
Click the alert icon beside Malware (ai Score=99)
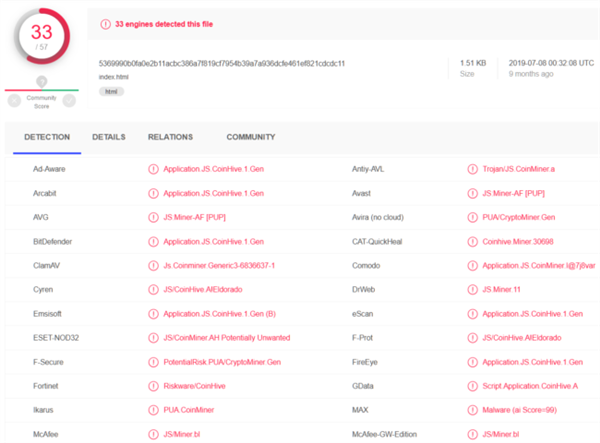(x=472, y=409)
